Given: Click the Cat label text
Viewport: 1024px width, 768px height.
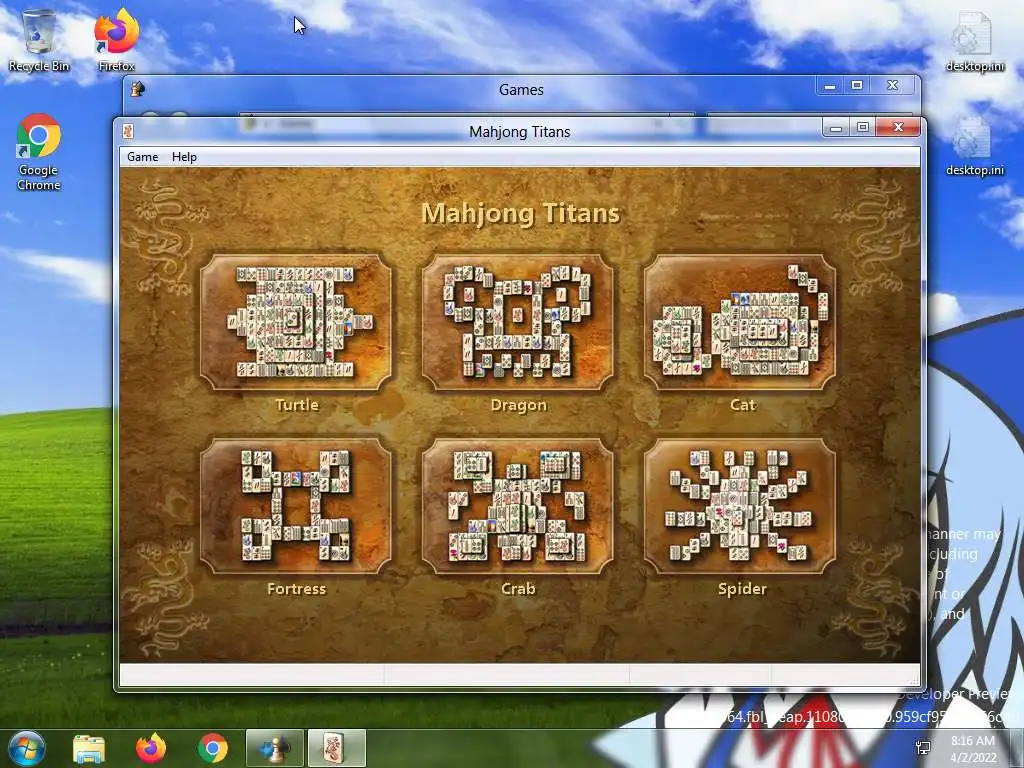Looking at the screenshot, I should pos(743,405).
